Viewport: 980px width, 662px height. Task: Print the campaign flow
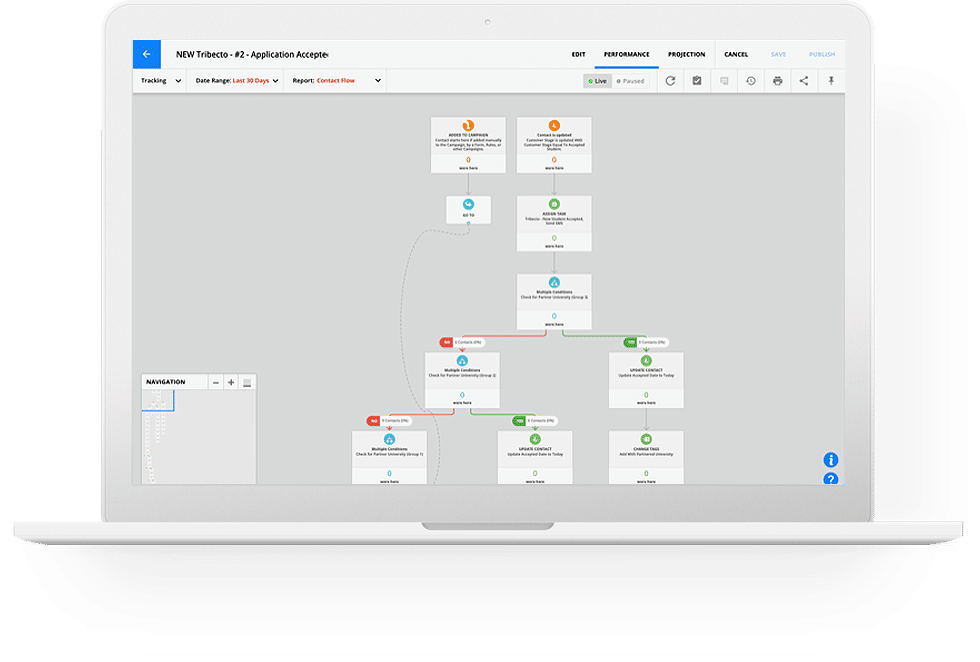pos(778,81)
